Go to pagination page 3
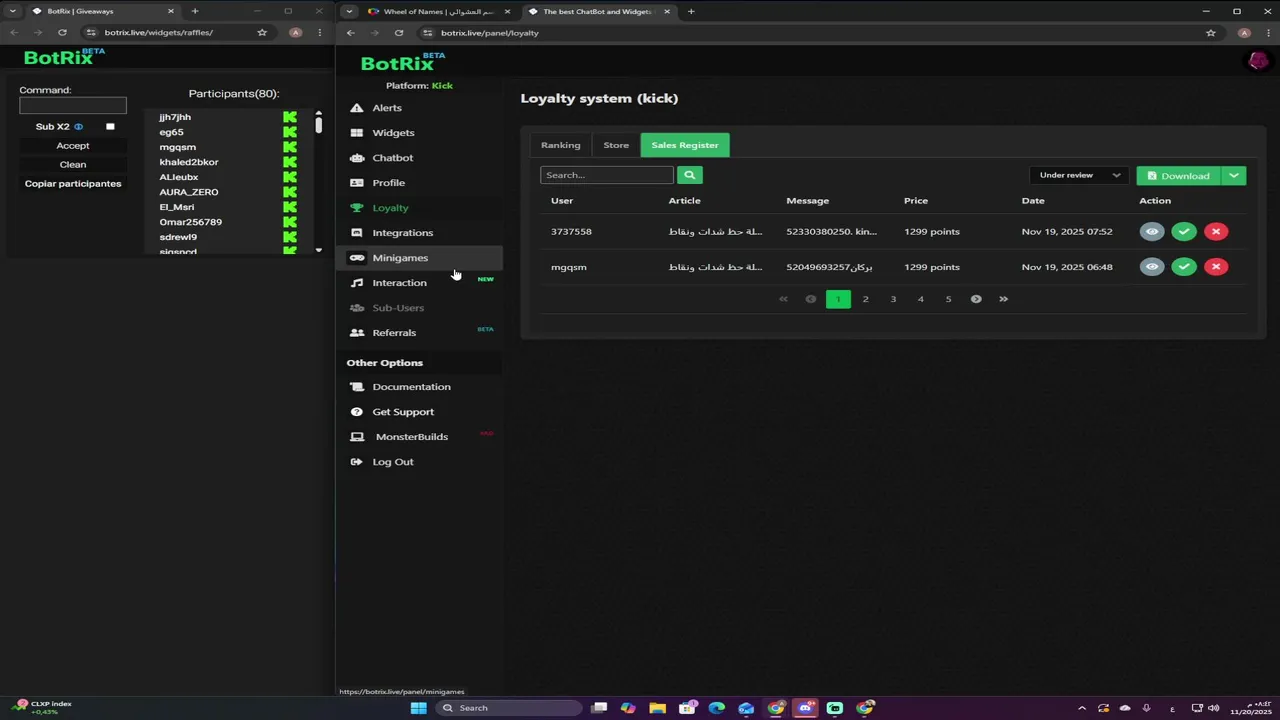 coord(893,299)
